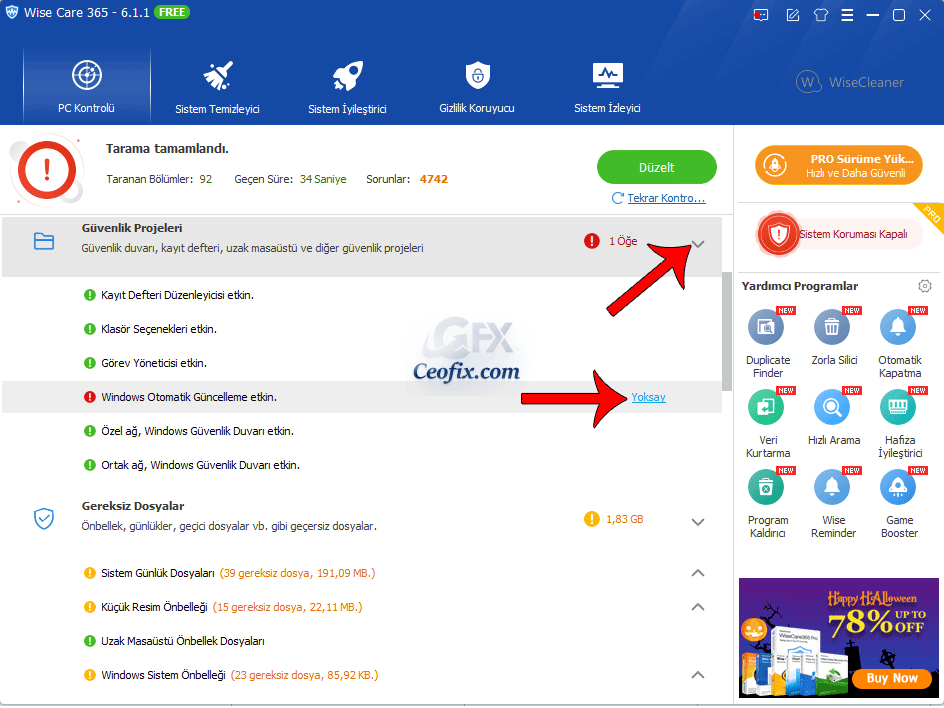Click the Gereksiz Dosyalar heading
The height and width of the screenshot is (708, 944).
(x=133, y=506)
